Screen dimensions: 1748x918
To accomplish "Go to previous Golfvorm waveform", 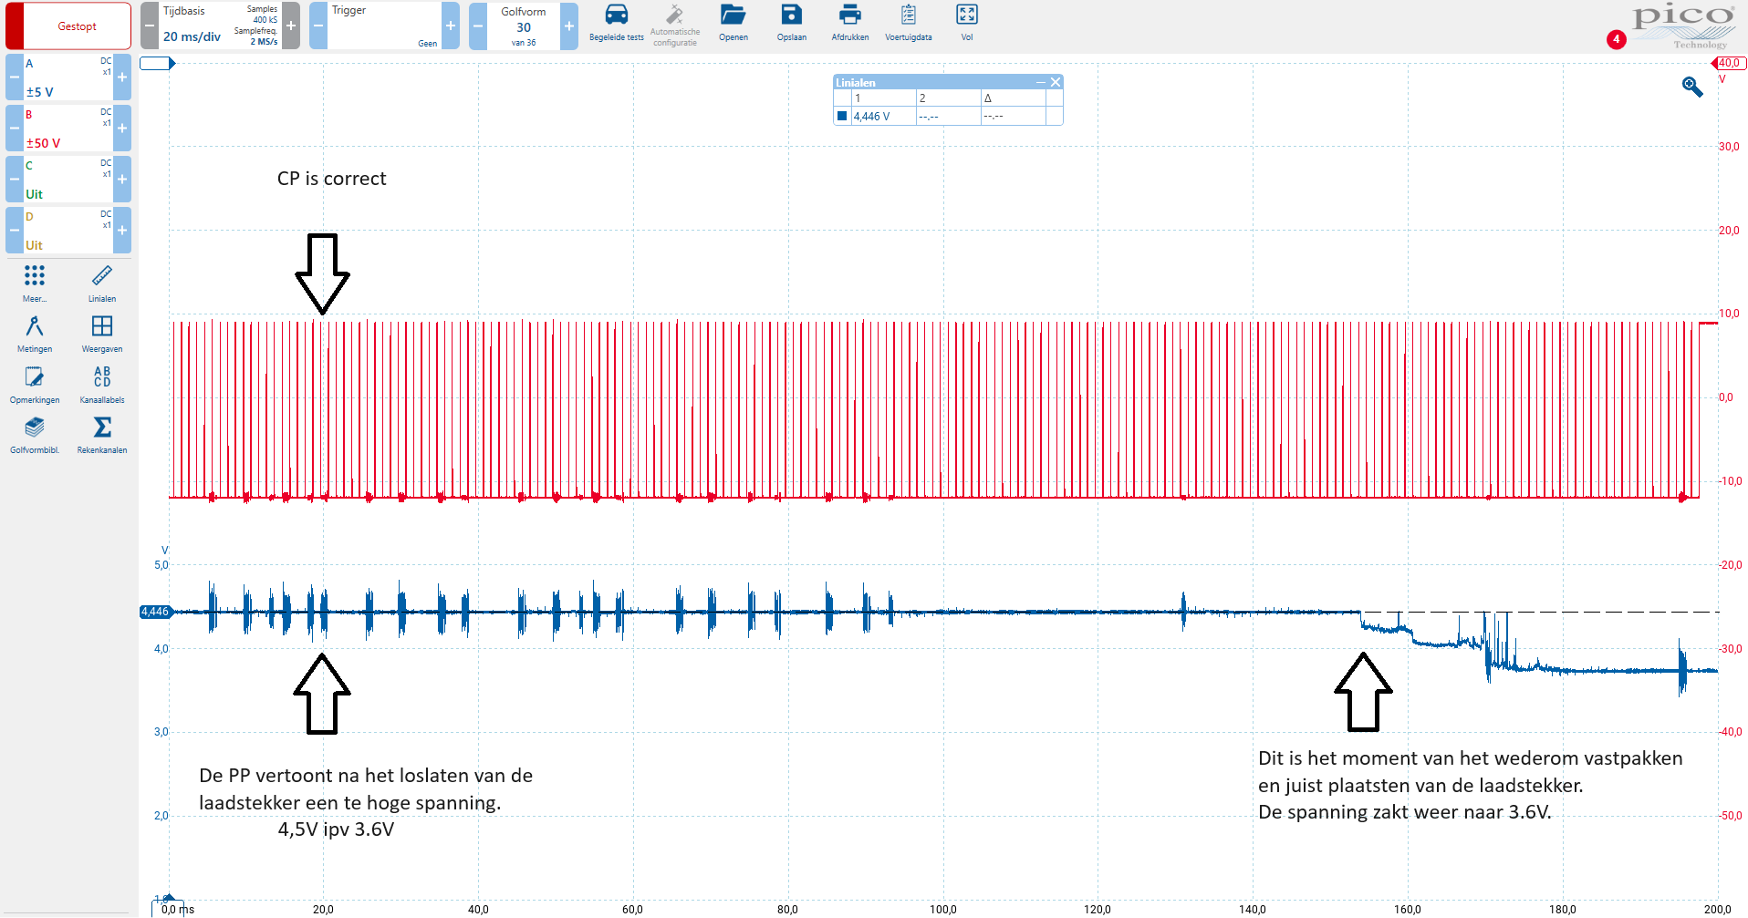I will pos(478,26).
